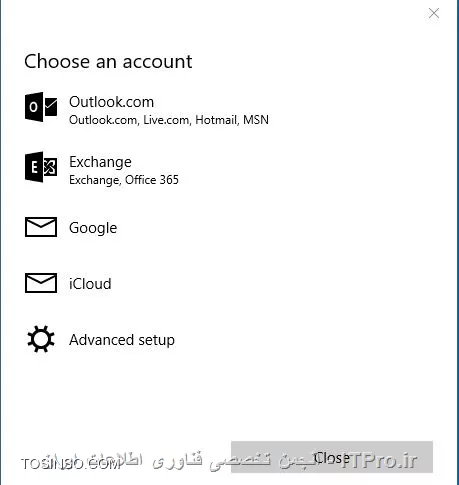Image resolution: width=459 pixels, height=485 pixels.
Task: Click the Close button
Action: click(332, 457)
